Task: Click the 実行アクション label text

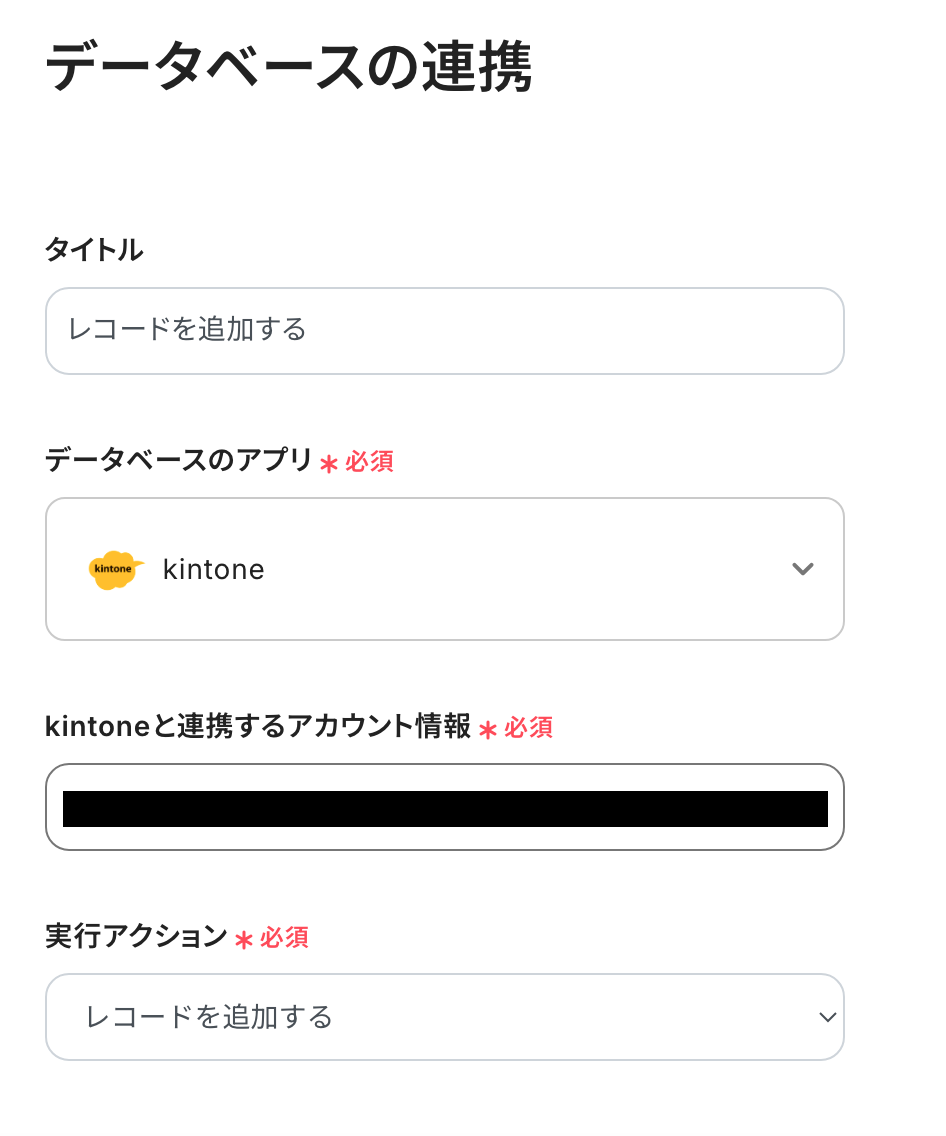Action: [x=136, y=937]
